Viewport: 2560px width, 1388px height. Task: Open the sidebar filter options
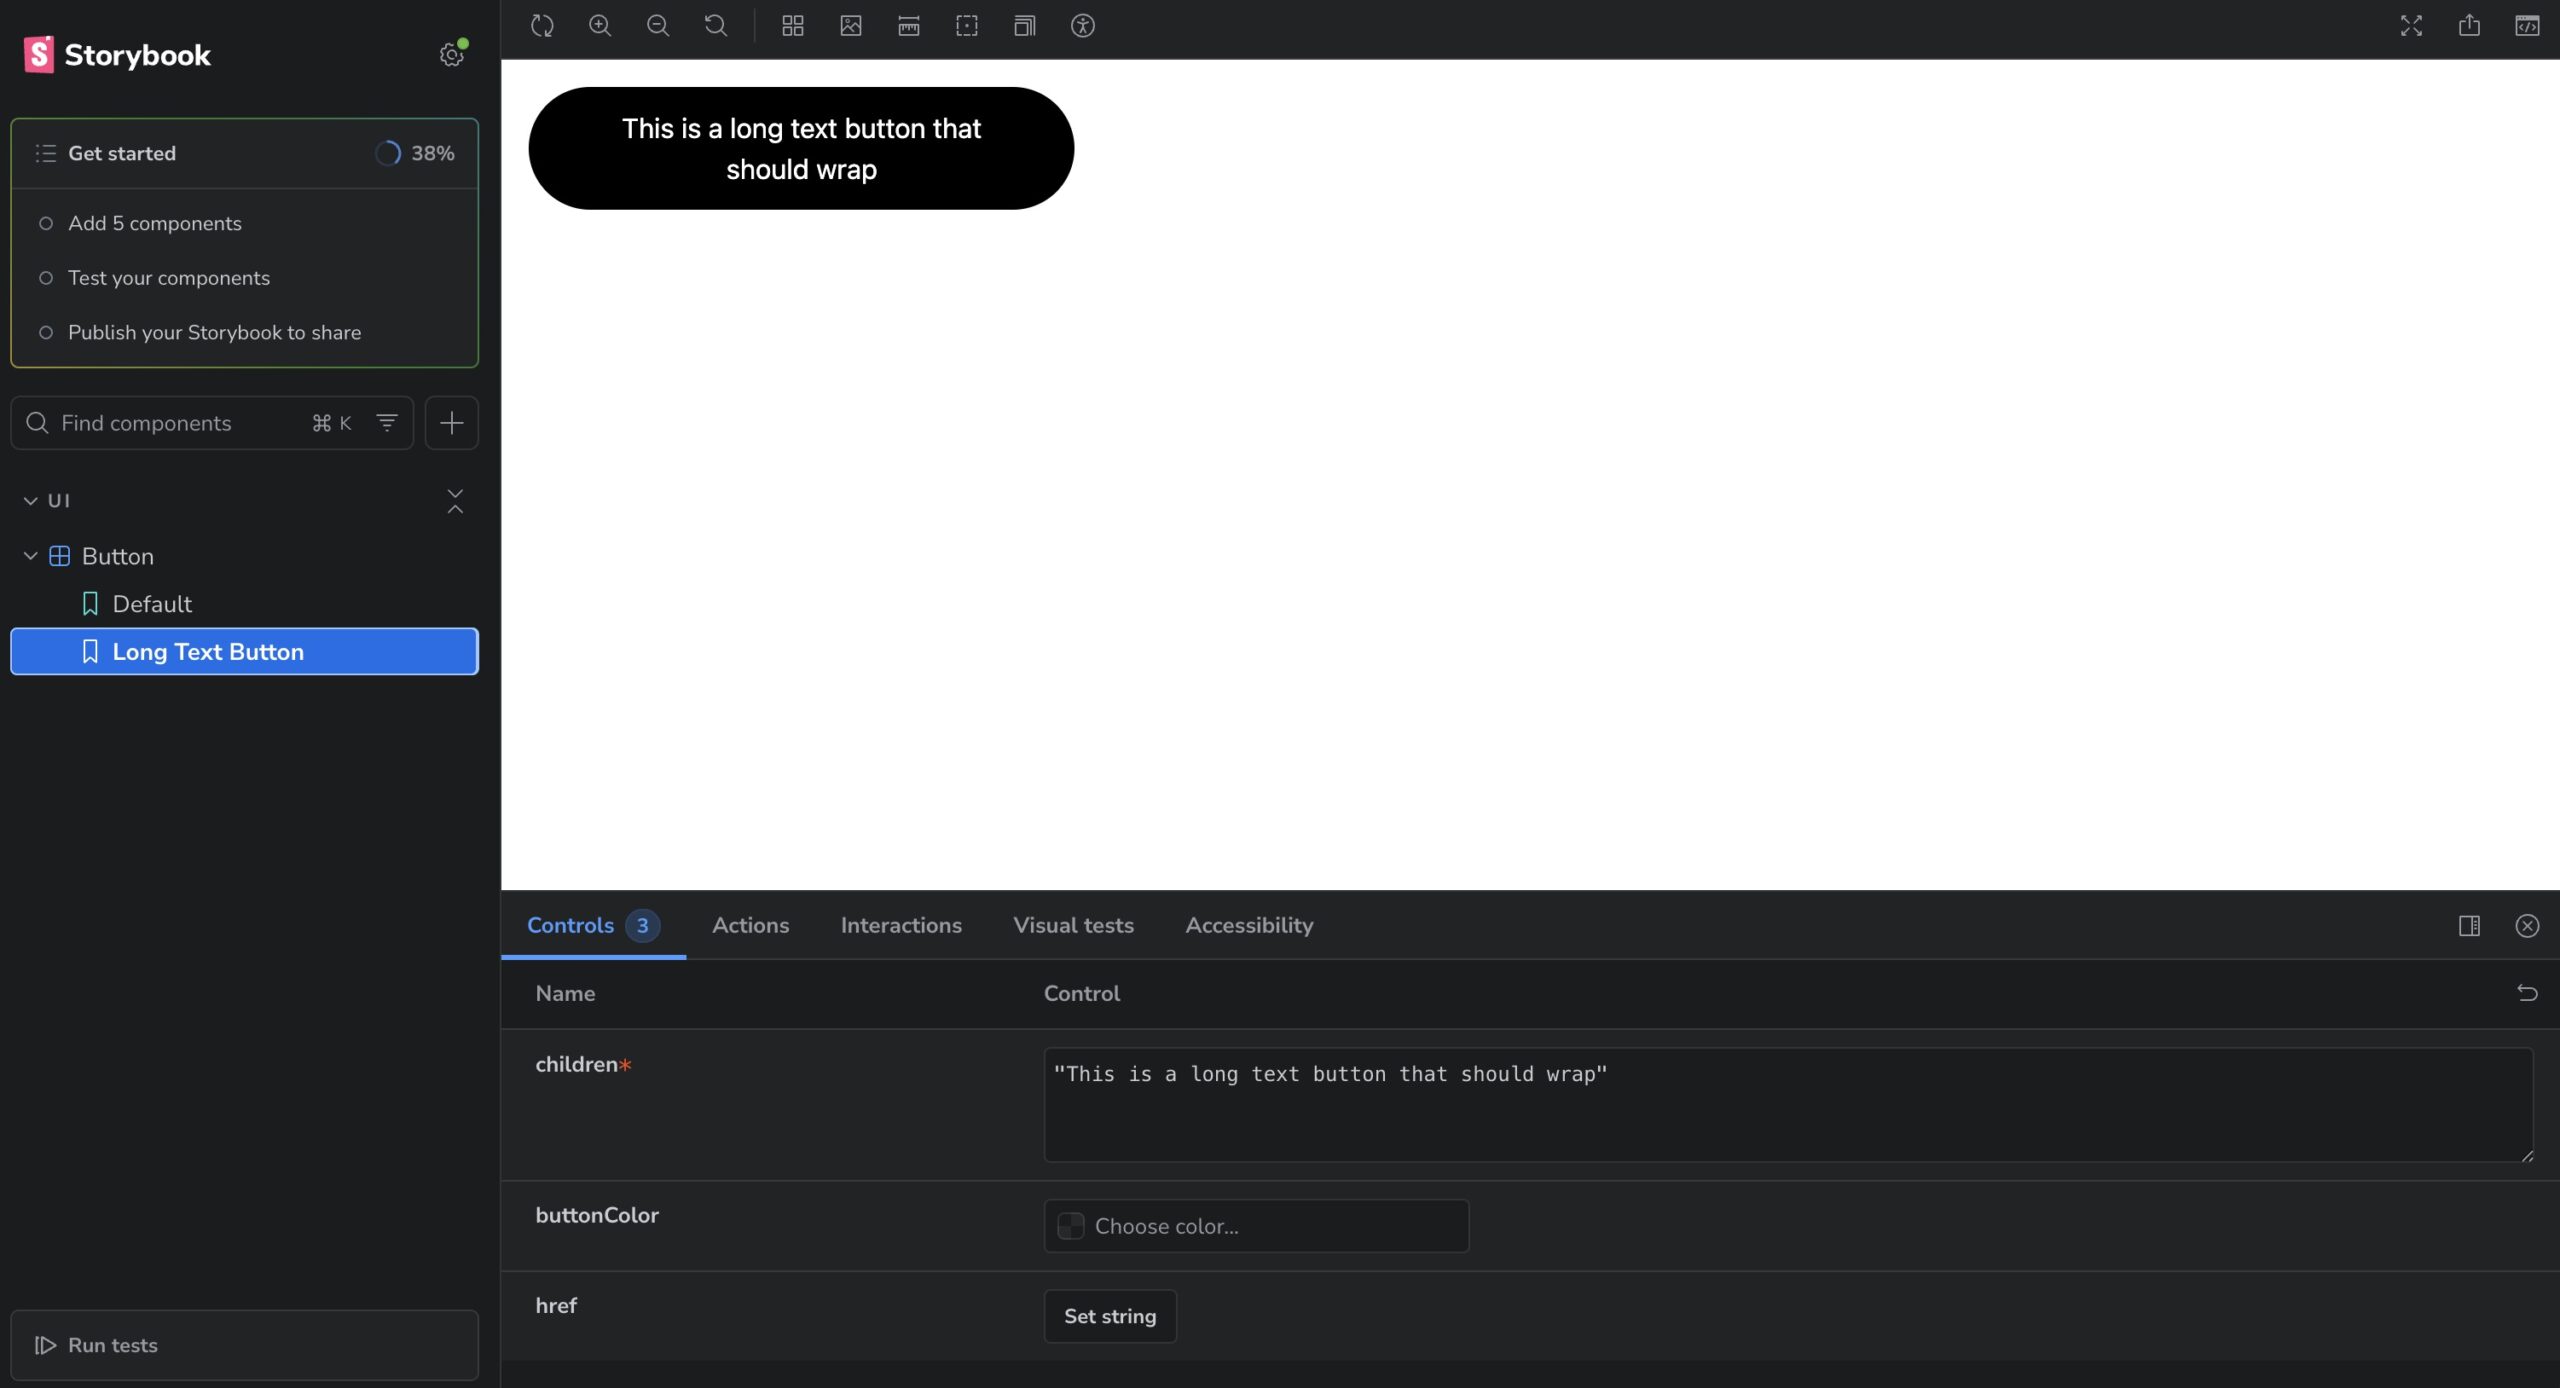(387, 423)
